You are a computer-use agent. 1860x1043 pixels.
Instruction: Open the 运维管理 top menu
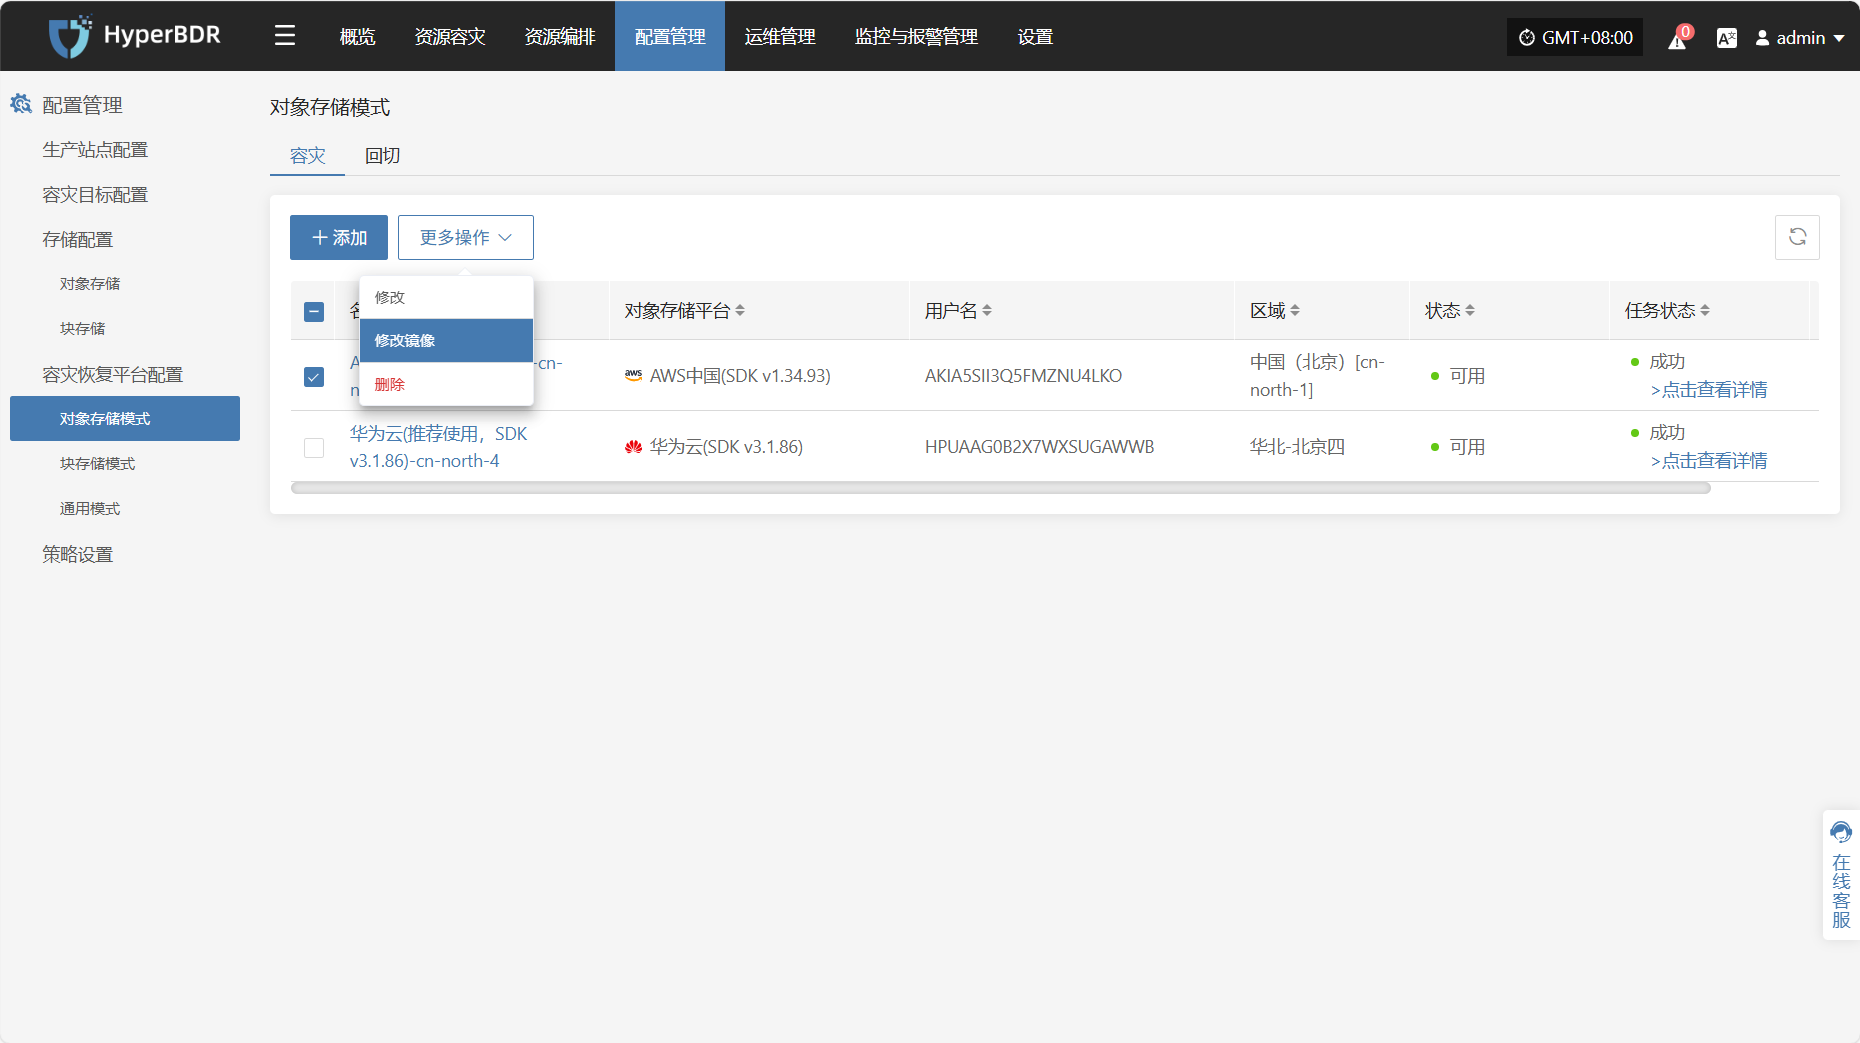point(780,37)
